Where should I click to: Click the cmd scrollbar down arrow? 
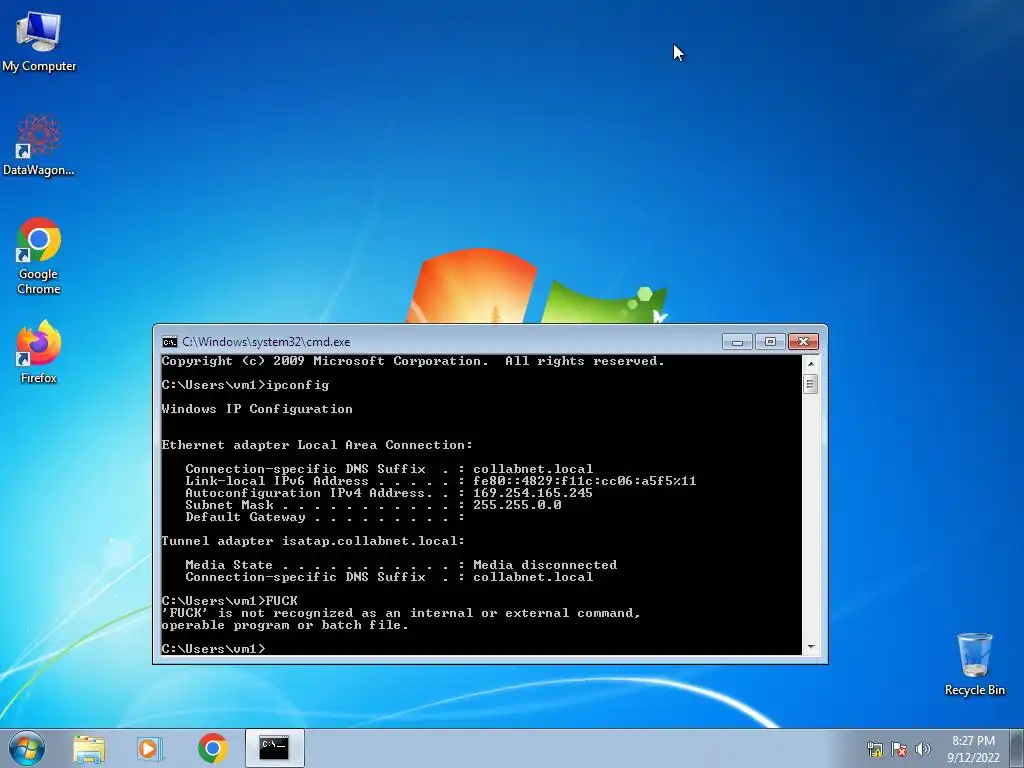point(810,647)
